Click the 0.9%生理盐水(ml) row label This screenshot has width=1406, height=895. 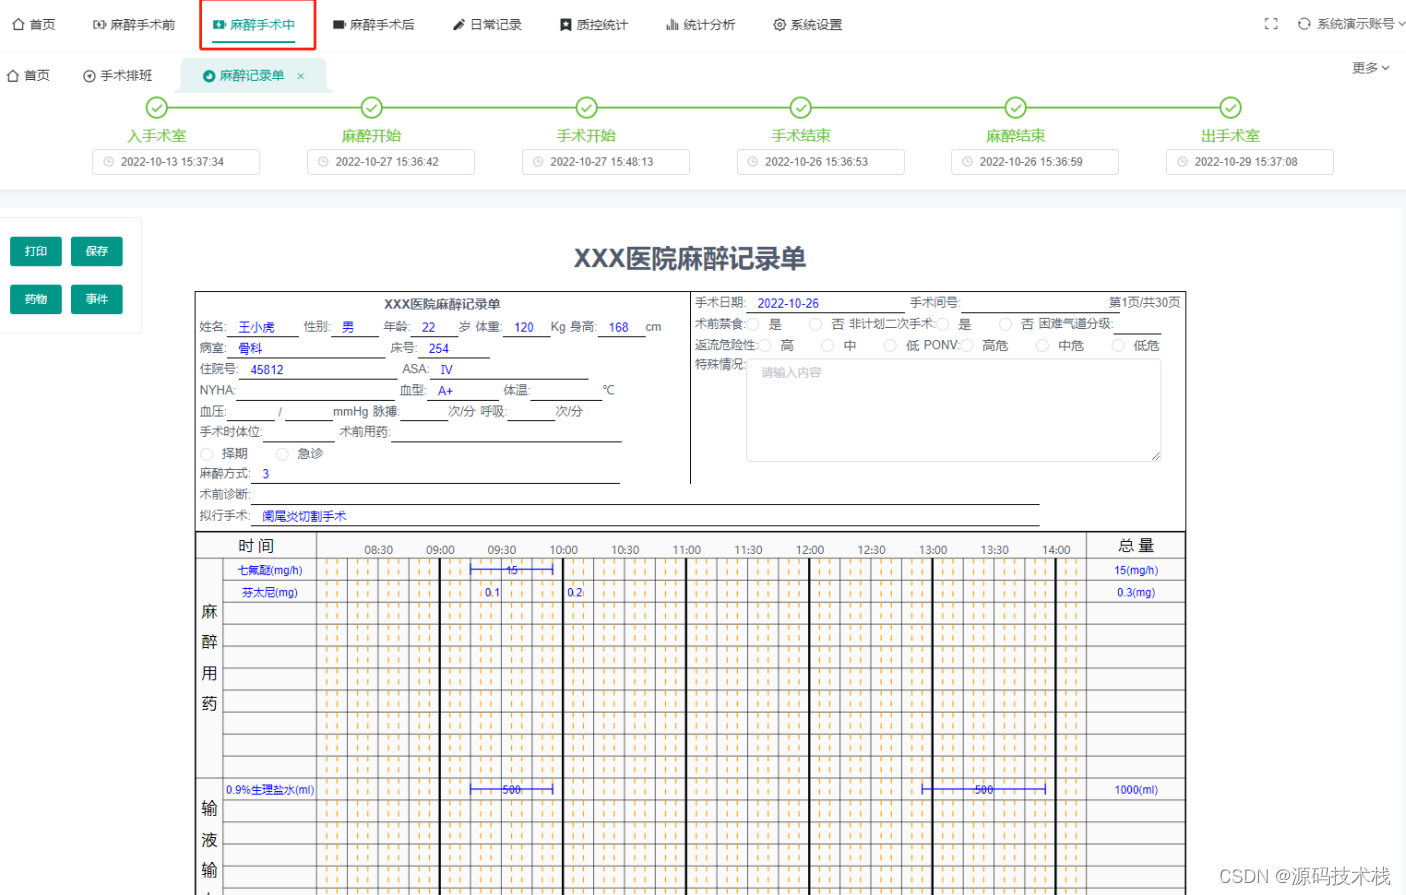[x=270, y=790]
